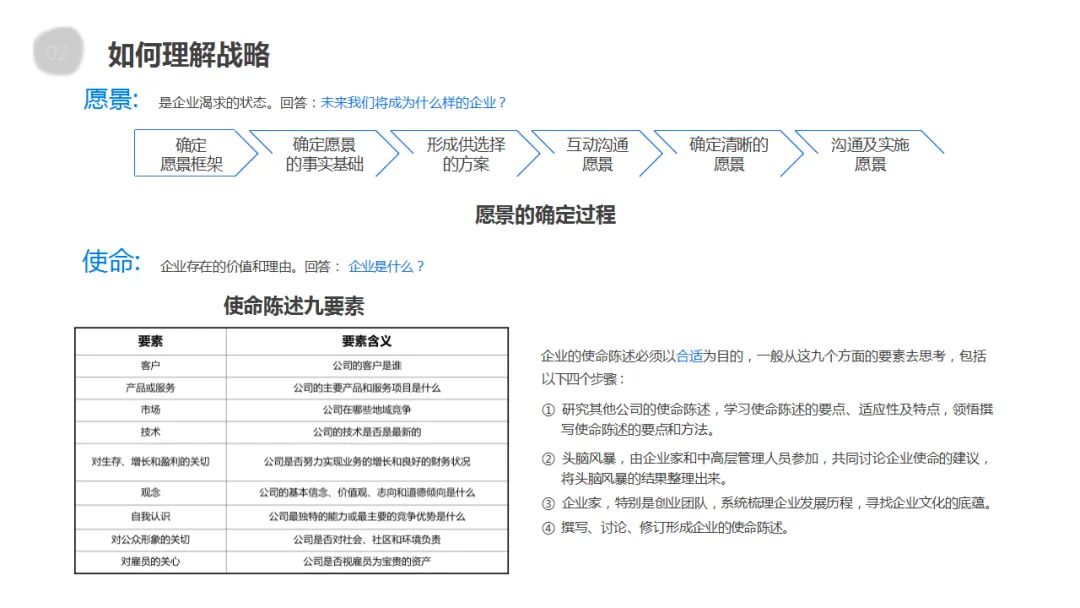1080x608 pixels.
Task: Click the cell 公司的客户是谁
Action: point(367,365)
